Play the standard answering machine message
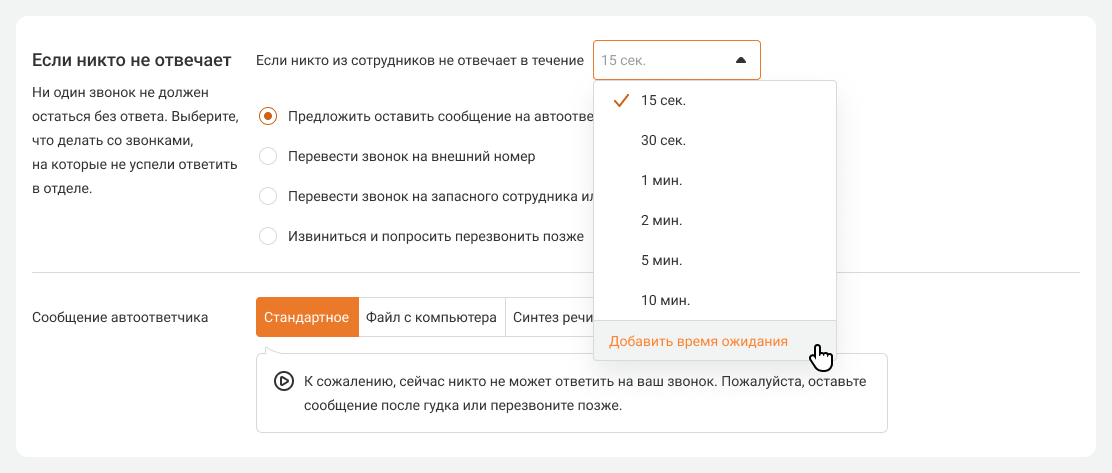The width and height of the screenshot is (1112, 473). click(x=283, y=381)
